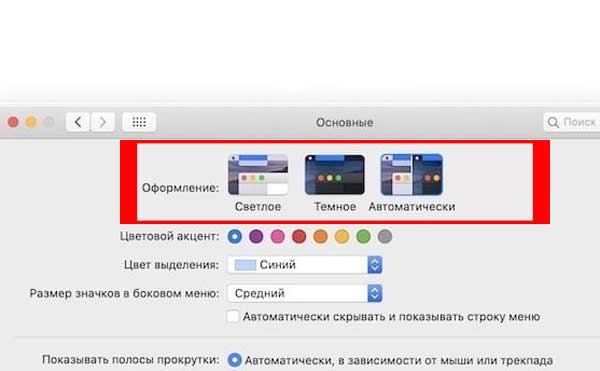
Task: Select the Светлое appearance thumbnail
Action: [258, 175]
